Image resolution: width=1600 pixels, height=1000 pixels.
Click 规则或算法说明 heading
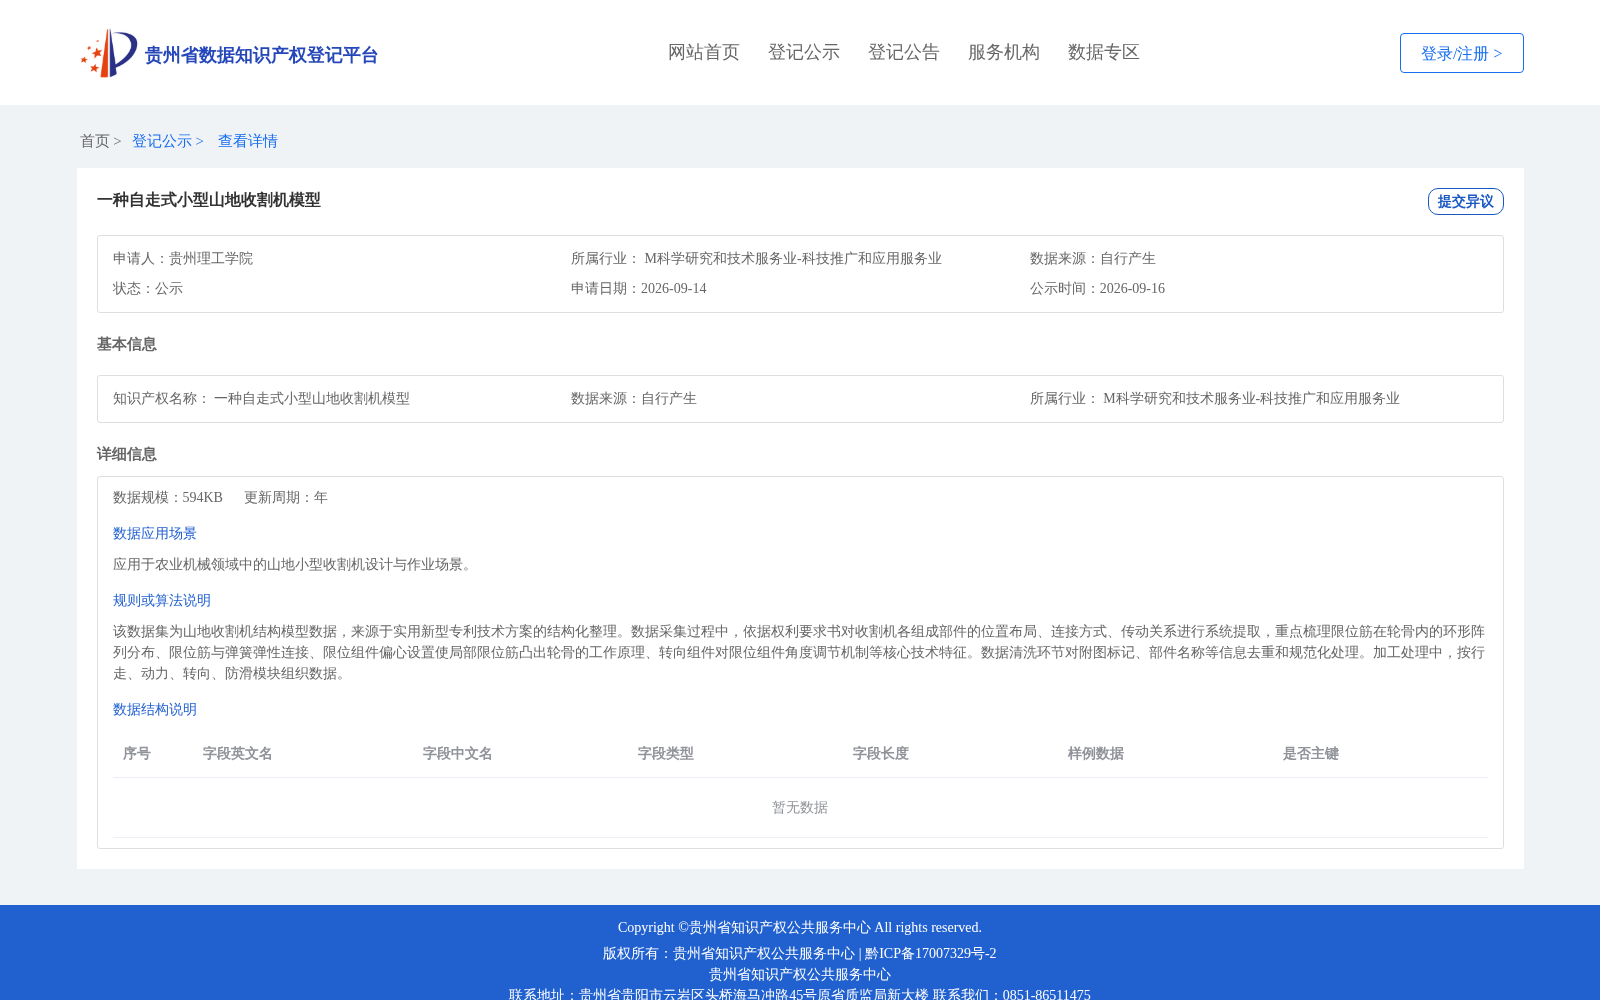(x=162, y=600)
